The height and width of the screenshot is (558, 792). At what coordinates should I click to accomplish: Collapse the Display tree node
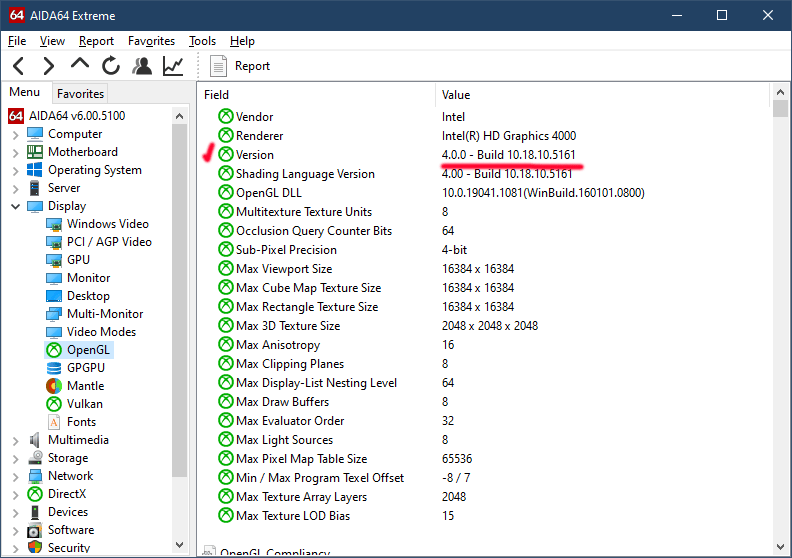(16, 206)
